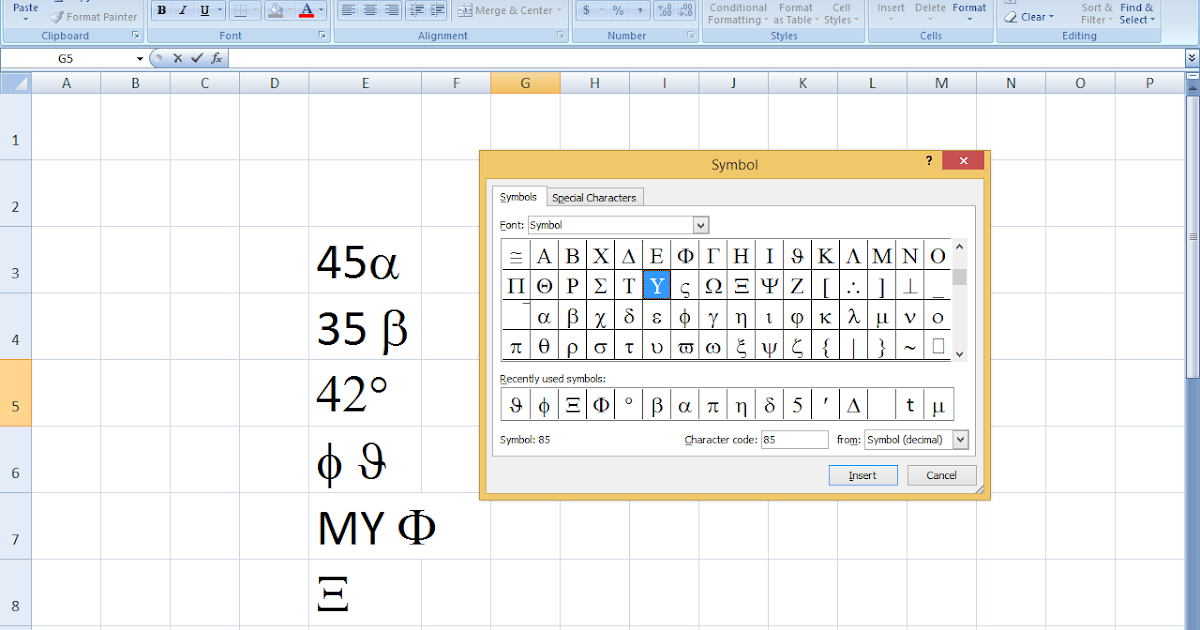Select column G header
This screenshot has width=1200, height=630.
pyautogui.click(x=525, y=83)
